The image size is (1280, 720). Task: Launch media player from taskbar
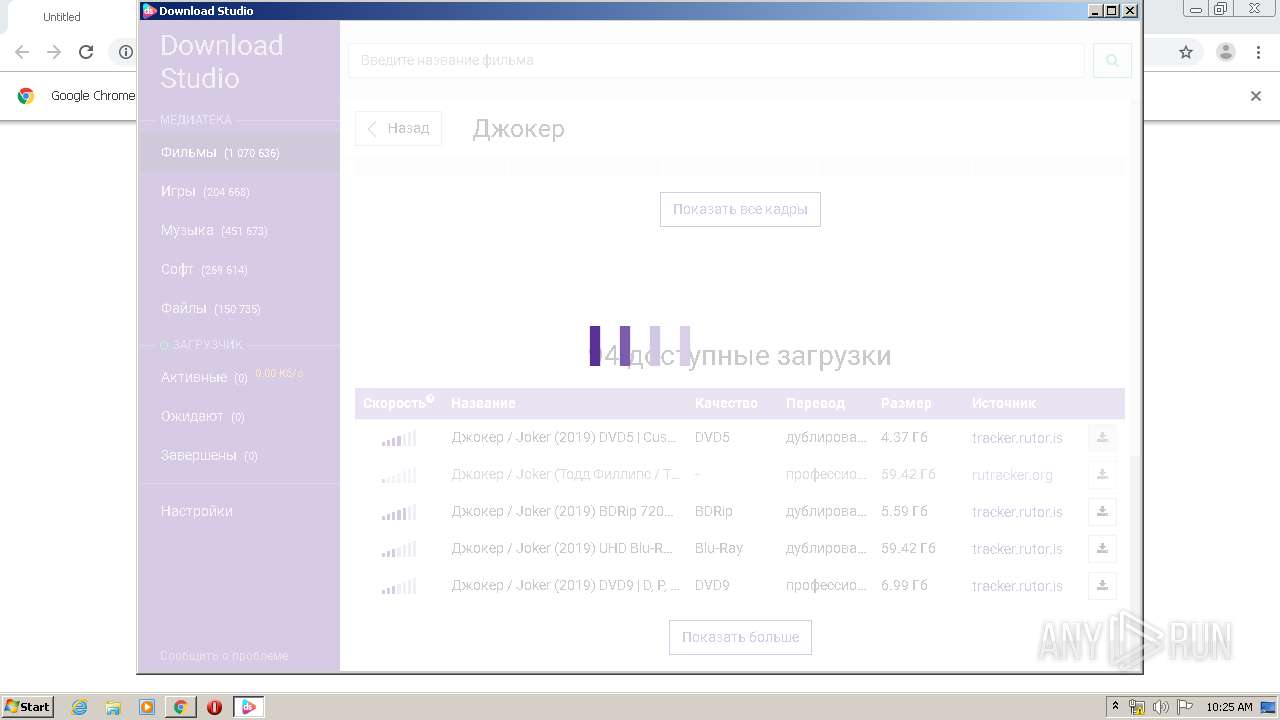pos(147,707)
